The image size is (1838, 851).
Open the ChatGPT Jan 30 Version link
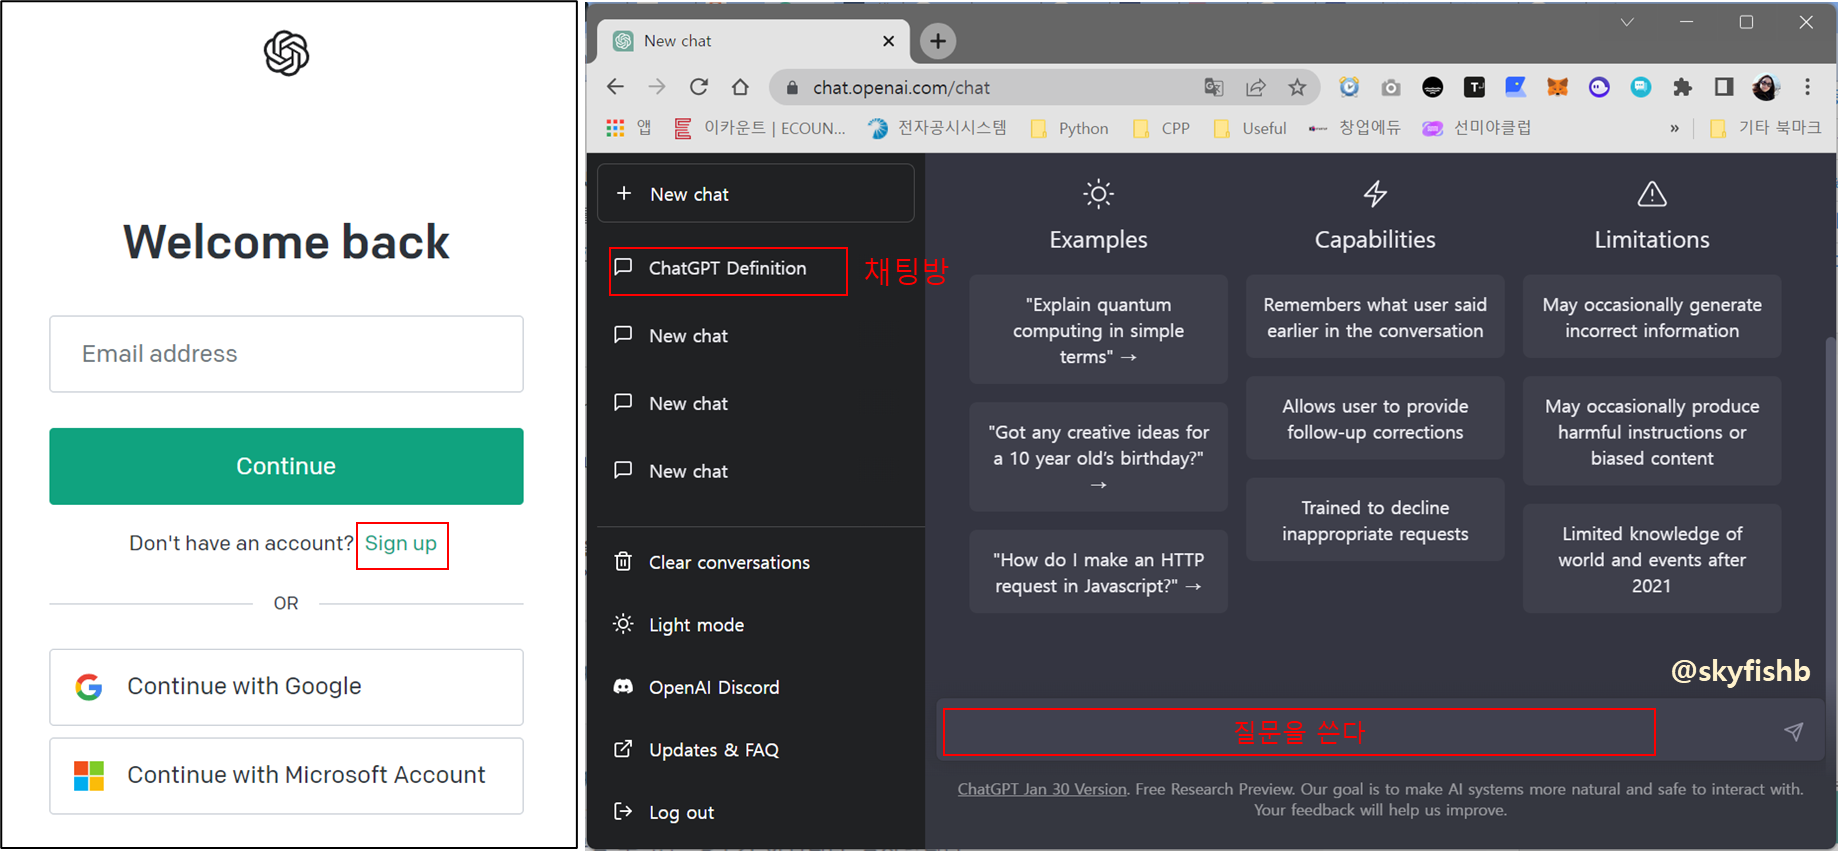[1042, 789]
